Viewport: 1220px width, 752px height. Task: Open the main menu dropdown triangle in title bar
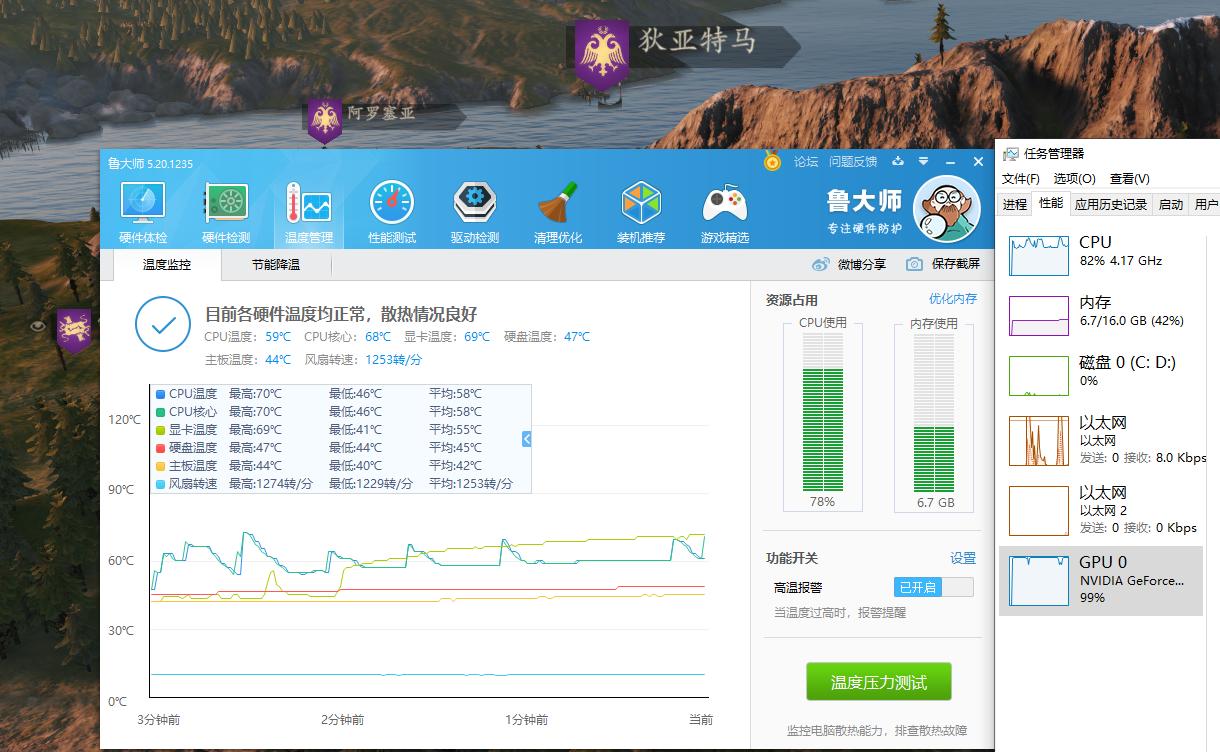924,161
